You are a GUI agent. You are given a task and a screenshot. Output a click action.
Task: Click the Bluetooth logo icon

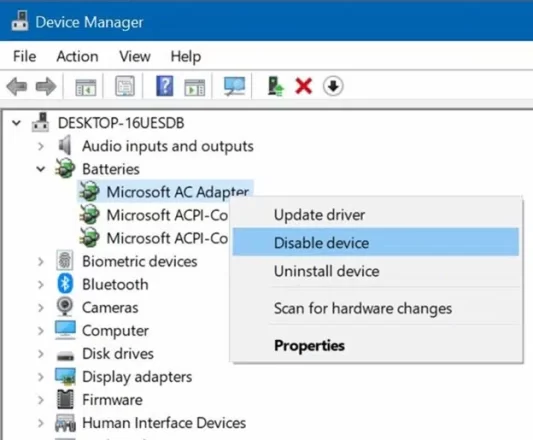click(x=65, y=284)
